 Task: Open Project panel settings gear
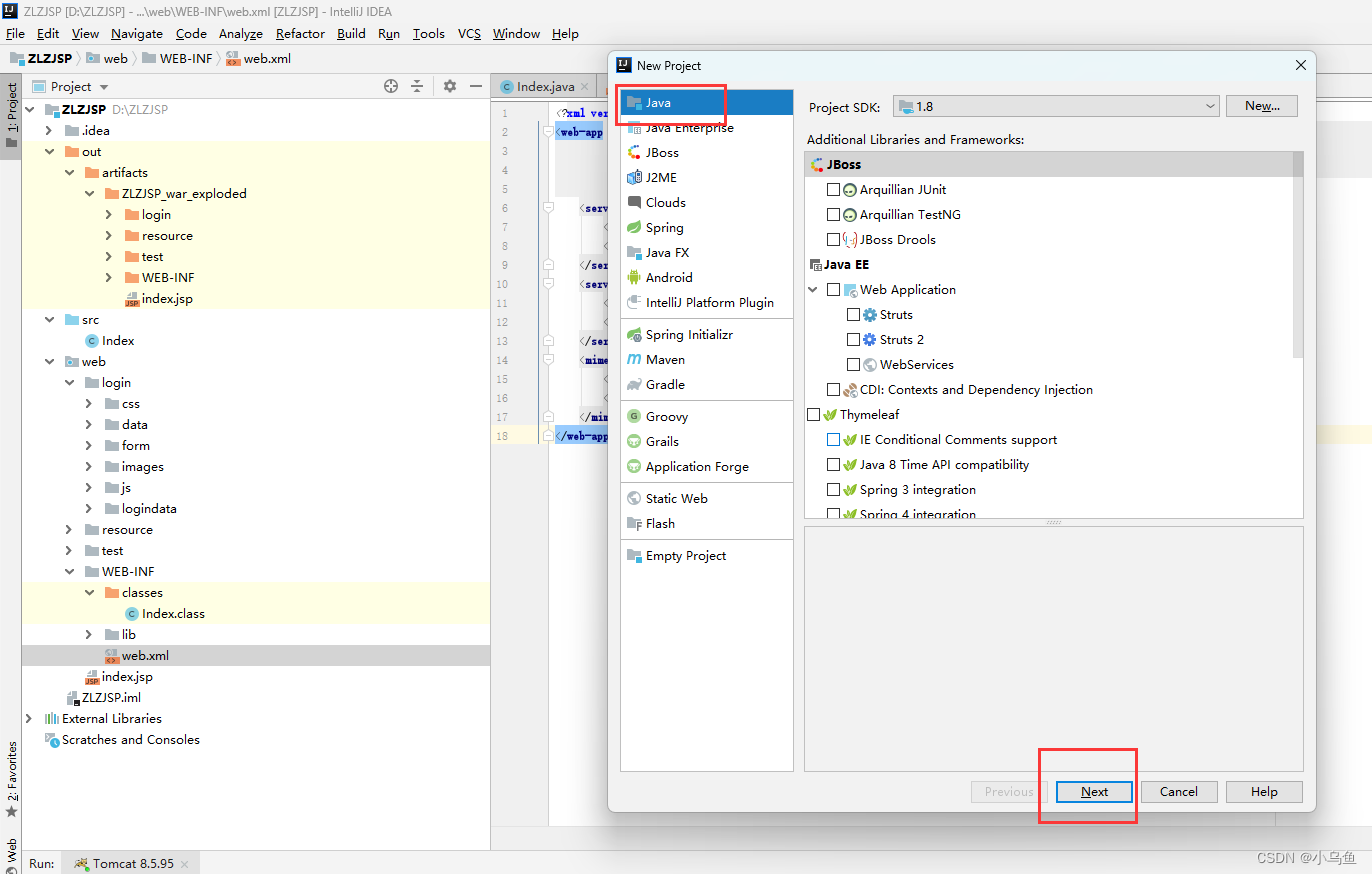click(450, 87)
